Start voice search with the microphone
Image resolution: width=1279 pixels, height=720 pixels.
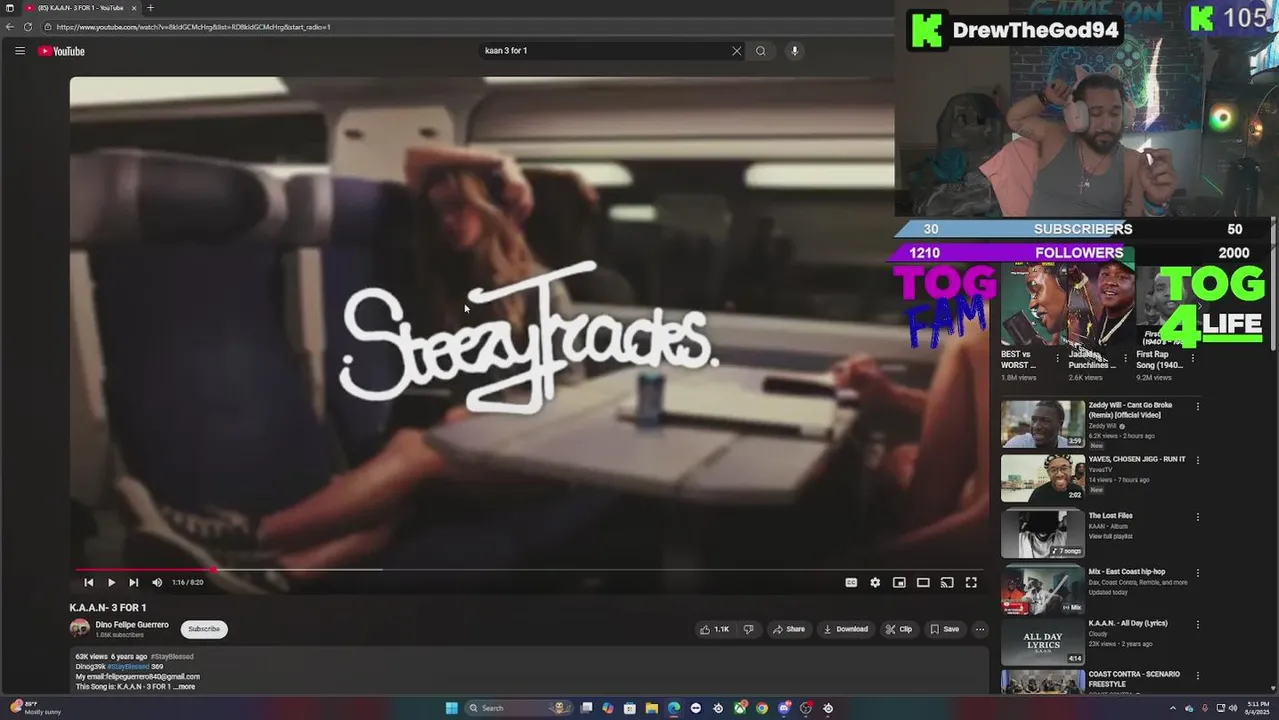click(x=794, y=51)
